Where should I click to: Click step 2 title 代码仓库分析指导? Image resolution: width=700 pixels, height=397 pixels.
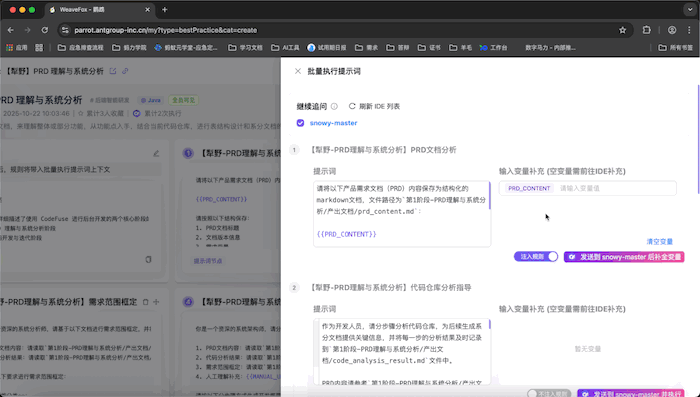[390, 288]
